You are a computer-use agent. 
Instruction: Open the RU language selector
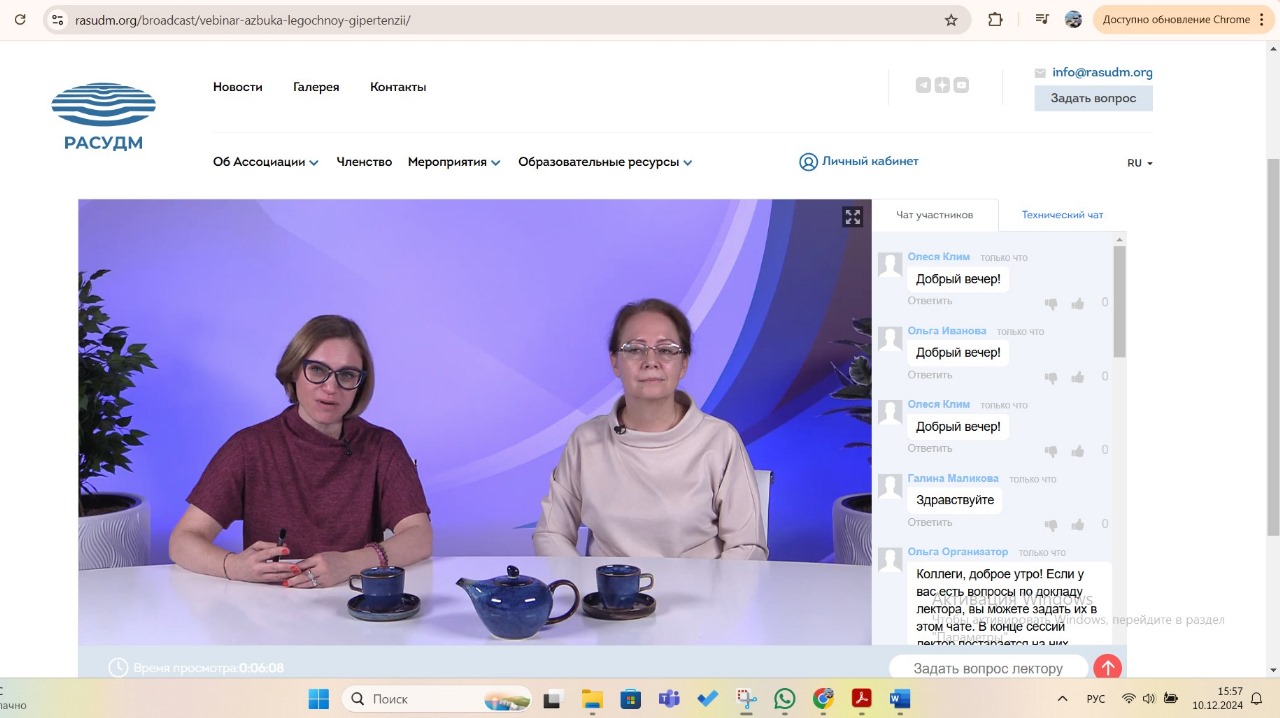pyautogui.click(x=1140, y=163)
